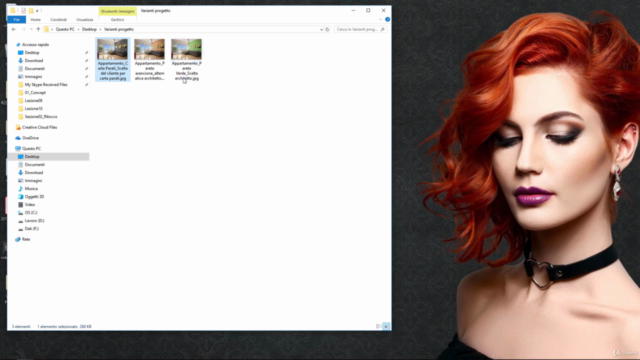The width and height of the screenshot is (640, 360).
Task: Select Accesso rapido in navigation pane
Action: click(x=35, y=44)
